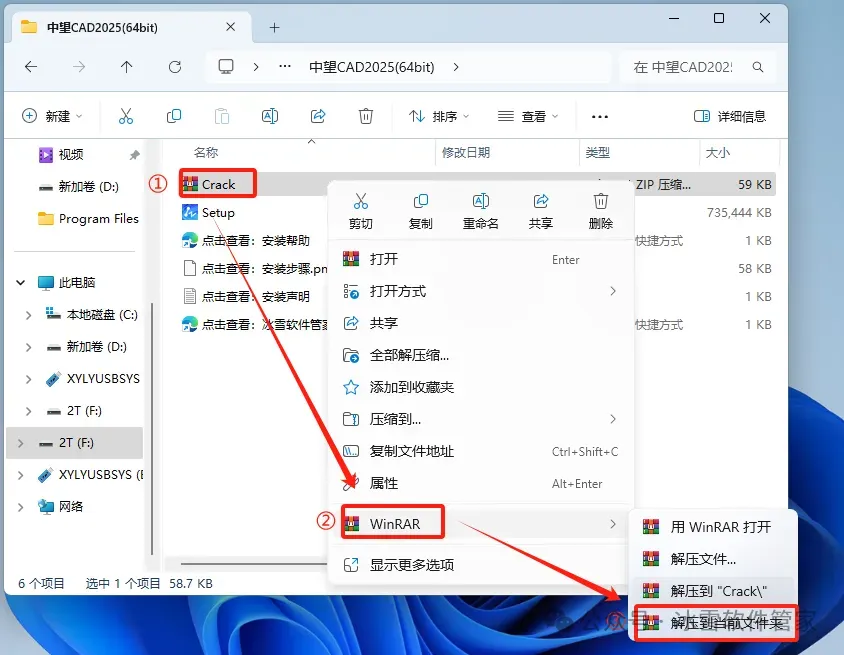Sort by the 修改日期 column header
Image resolution: width=844 pixels, height=655 pixels.
[x=466, y=153]
